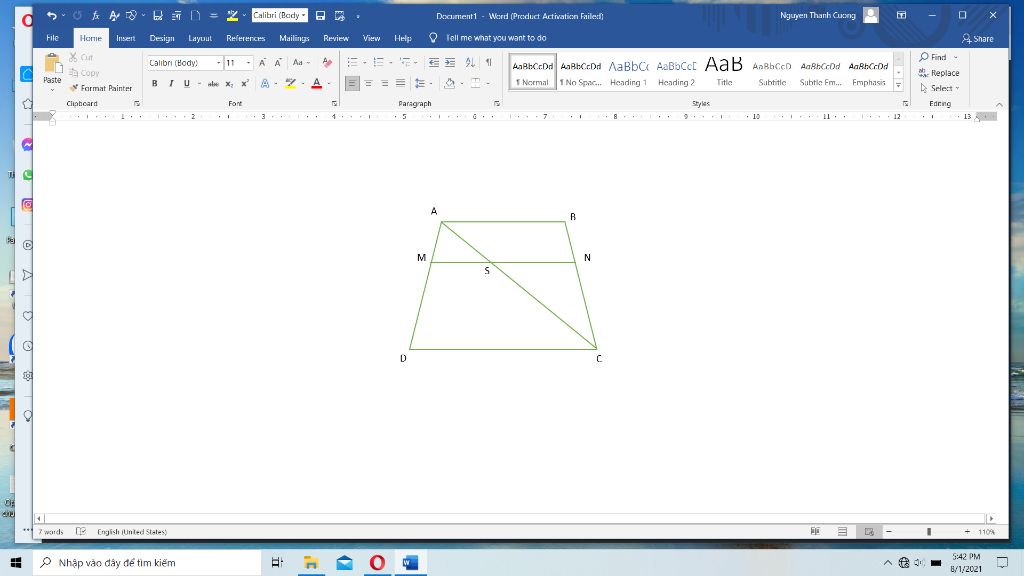Click the Zoom Out minus button in status bar

[x=889, y=532]
